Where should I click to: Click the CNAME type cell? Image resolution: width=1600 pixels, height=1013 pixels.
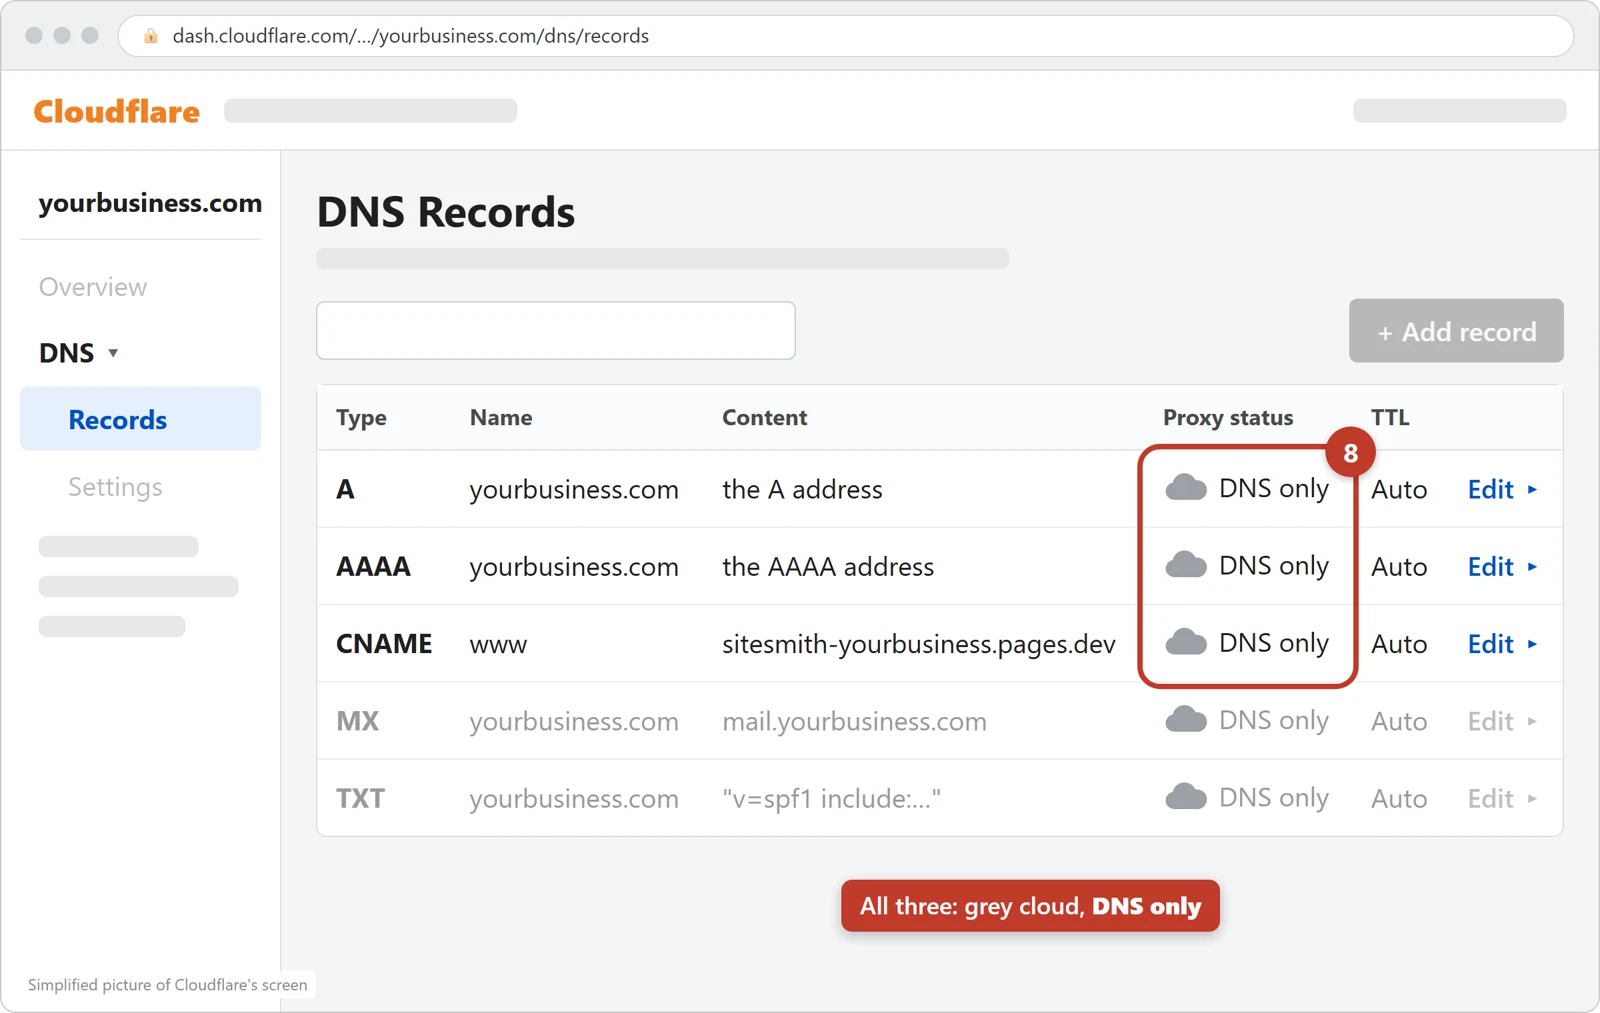[x=384, y=644]
